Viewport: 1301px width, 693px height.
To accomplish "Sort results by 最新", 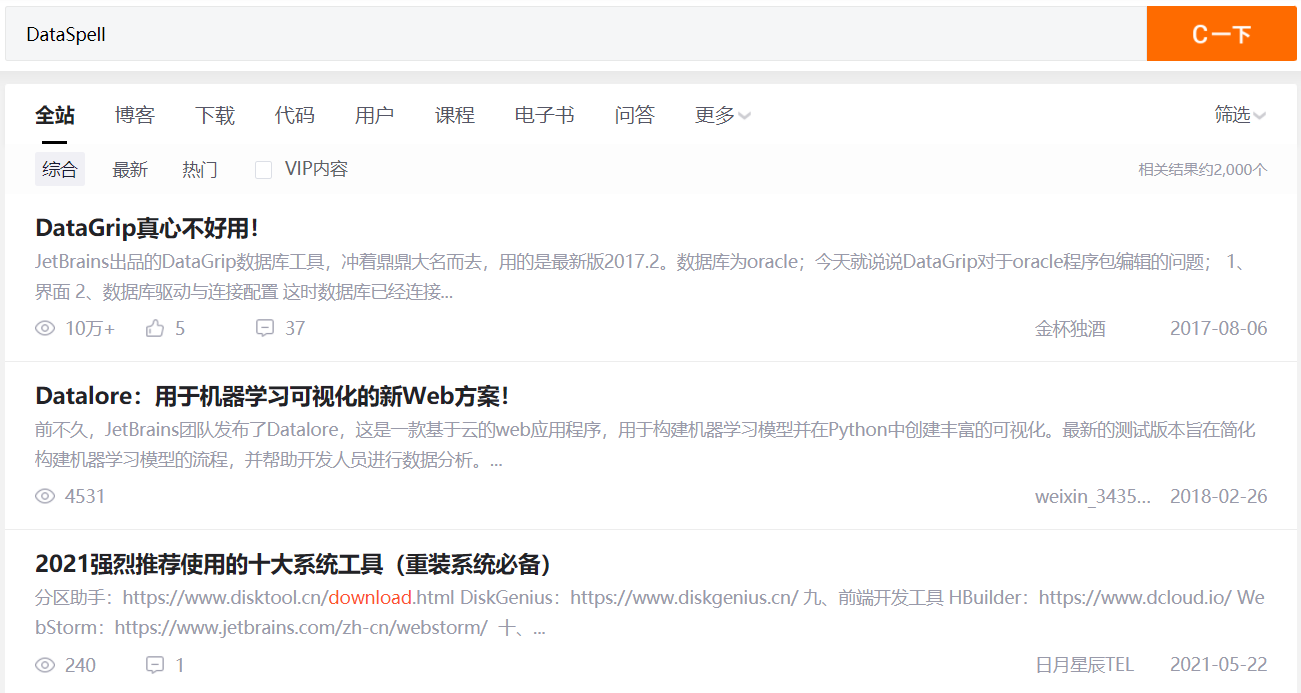I will pos(130,170).
